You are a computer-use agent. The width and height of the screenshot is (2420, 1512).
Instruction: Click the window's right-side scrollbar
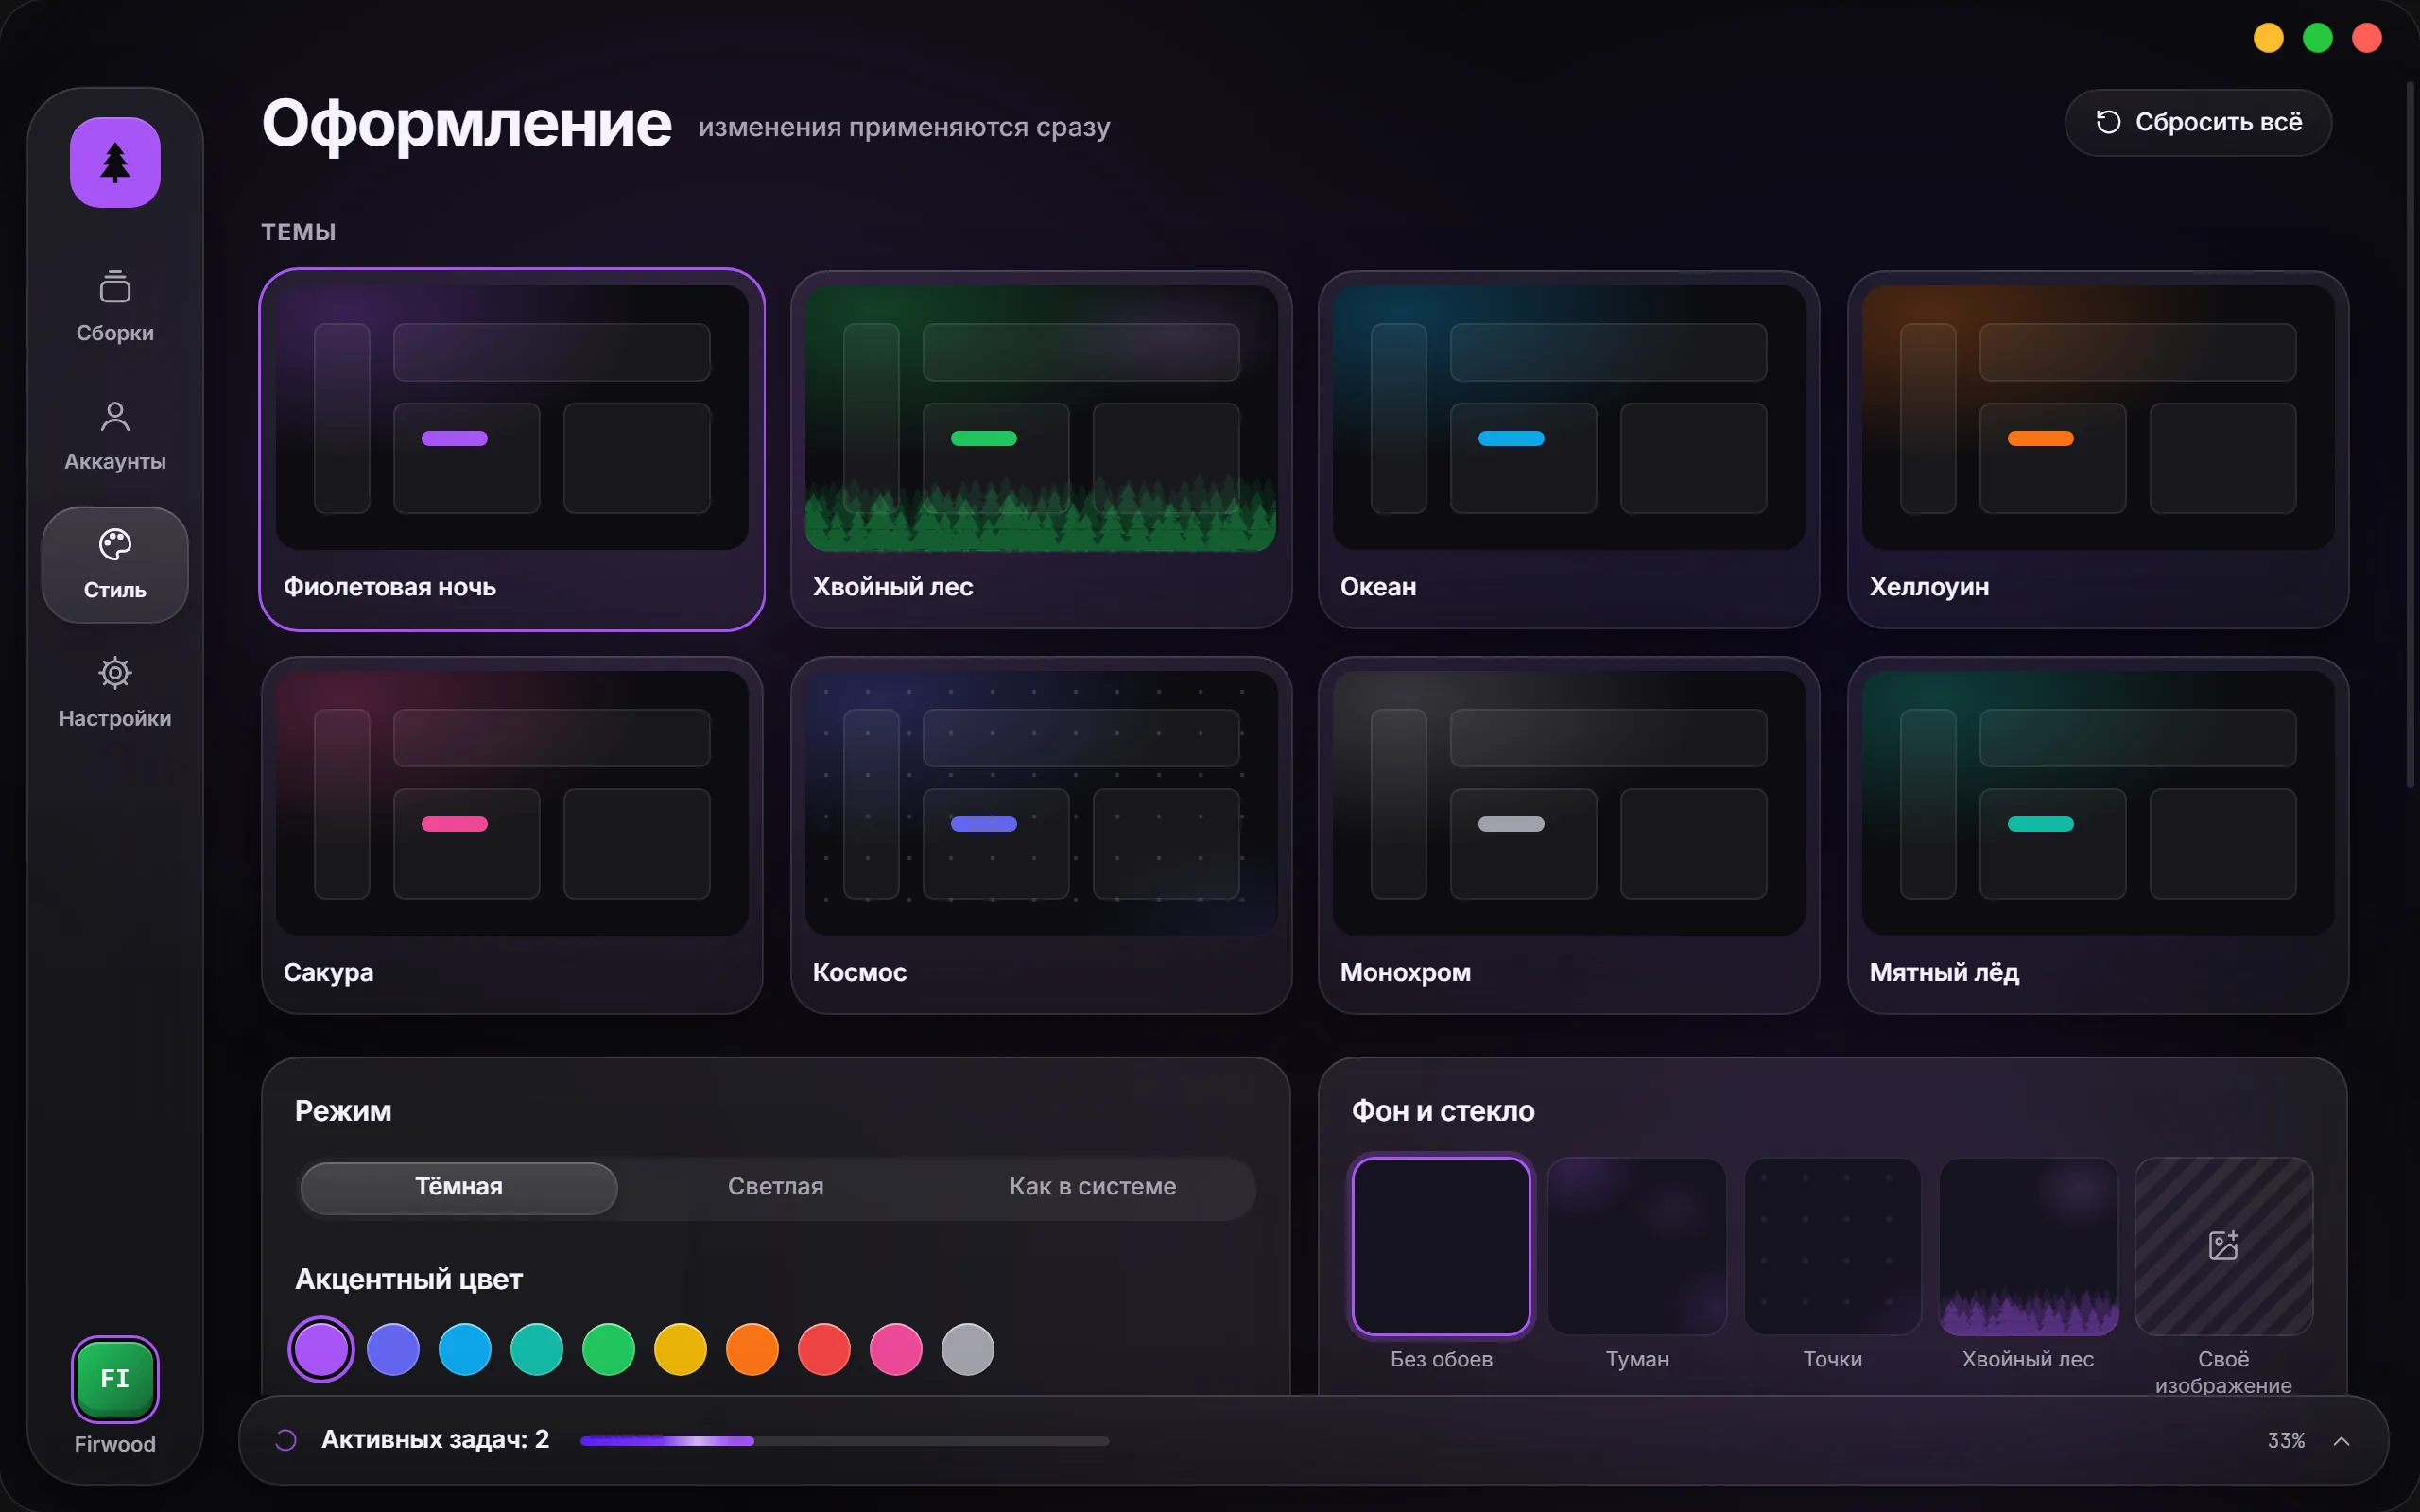pos(2409,435)
